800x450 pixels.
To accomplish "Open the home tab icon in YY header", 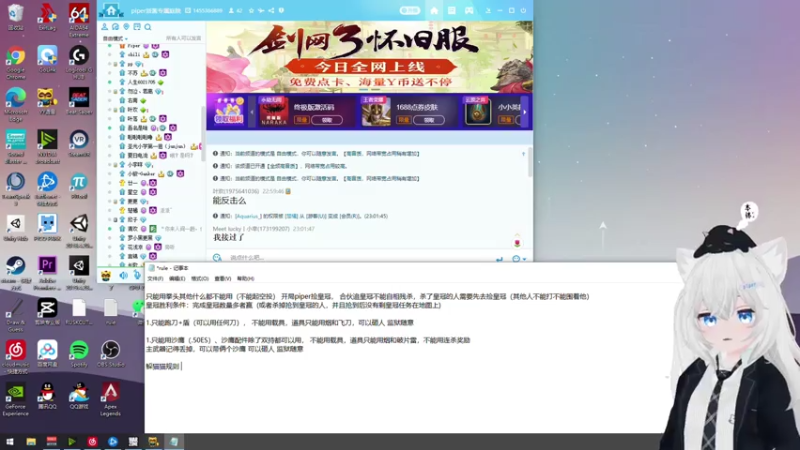I will pyautogui.click(x=434, y=10).
